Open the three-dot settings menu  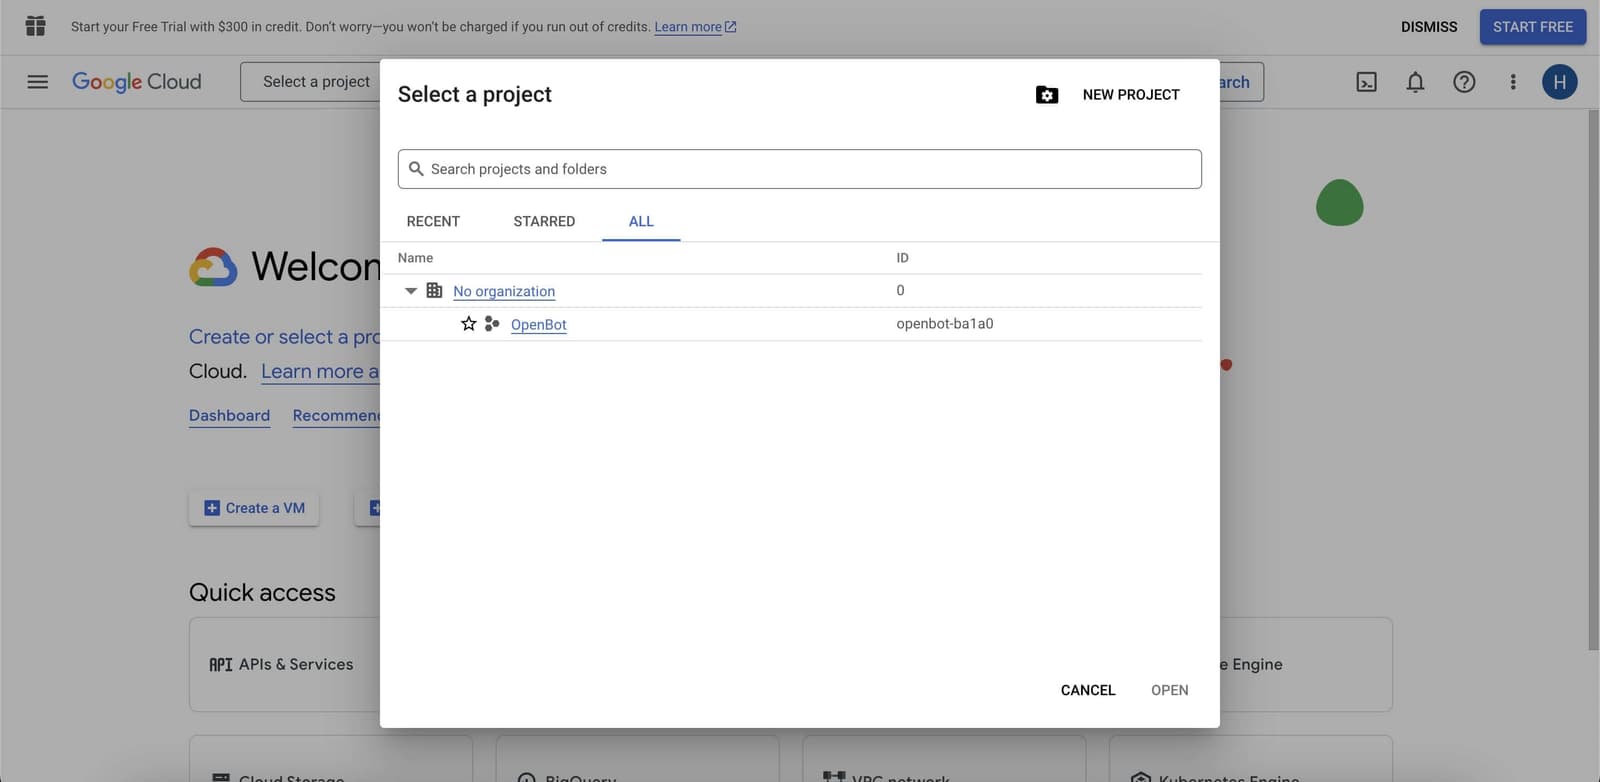(1513, 82)
